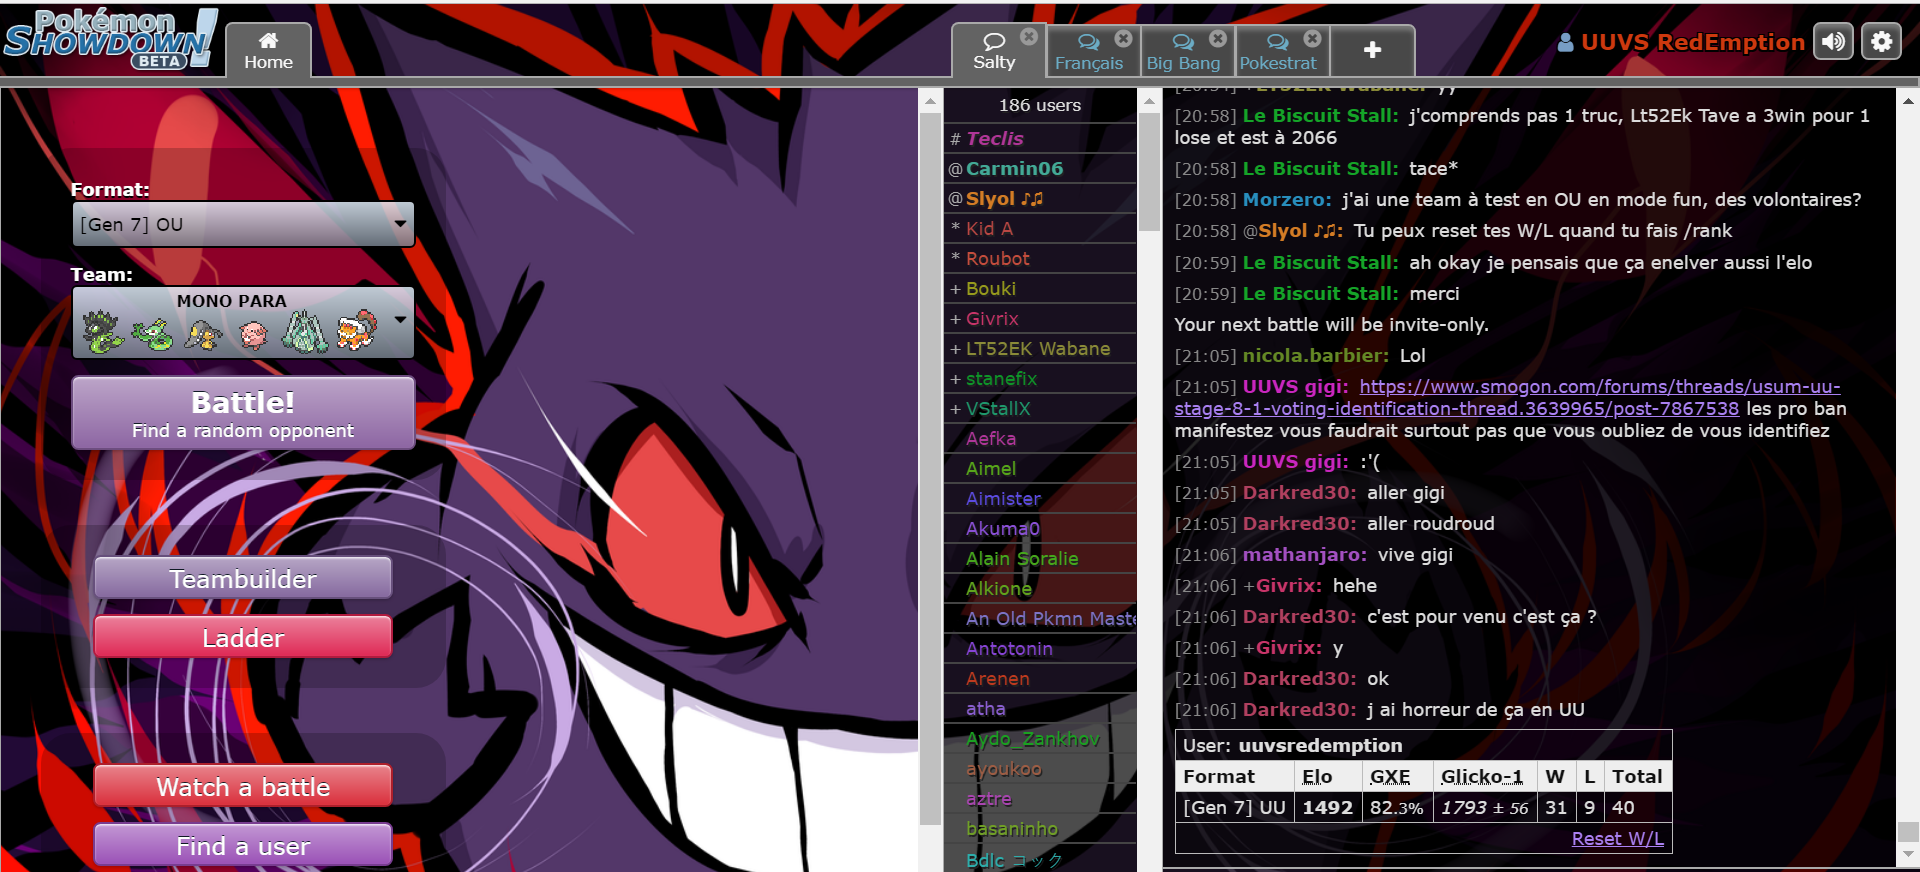This screenshot has width=1920, height=872.
Task: Click Find a user
Action: 243,845
